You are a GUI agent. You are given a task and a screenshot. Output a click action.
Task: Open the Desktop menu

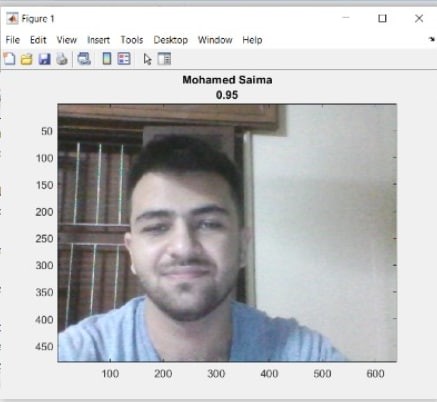pos(171,40)
